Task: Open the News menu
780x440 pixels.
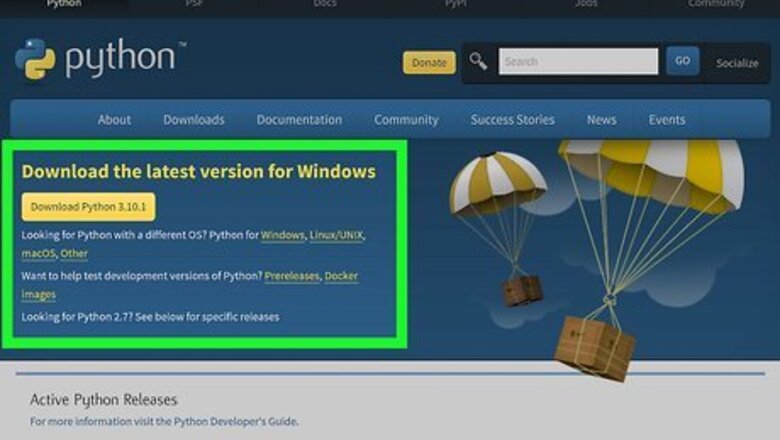Action: pyautogui.click(x=601, y=120)
